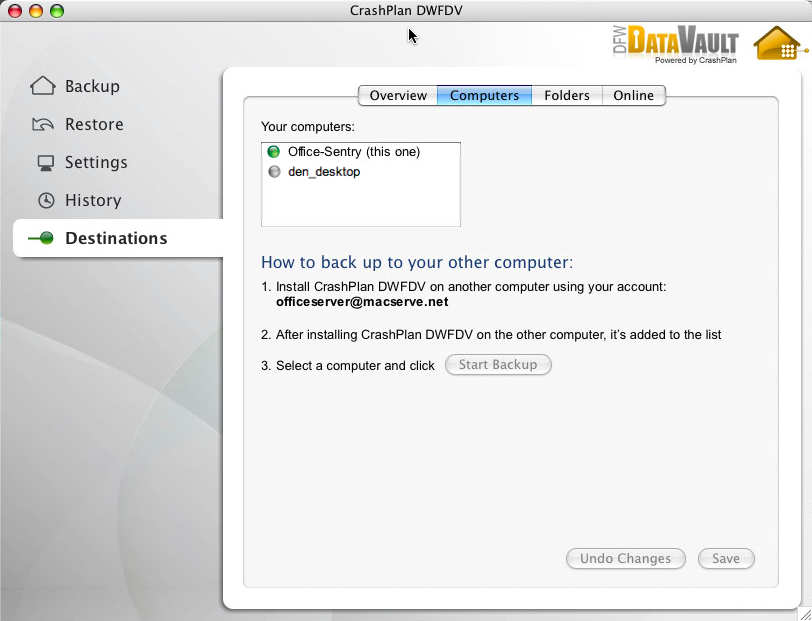Select den_desktop in computers list
The image size is (812, 621).
360,171
